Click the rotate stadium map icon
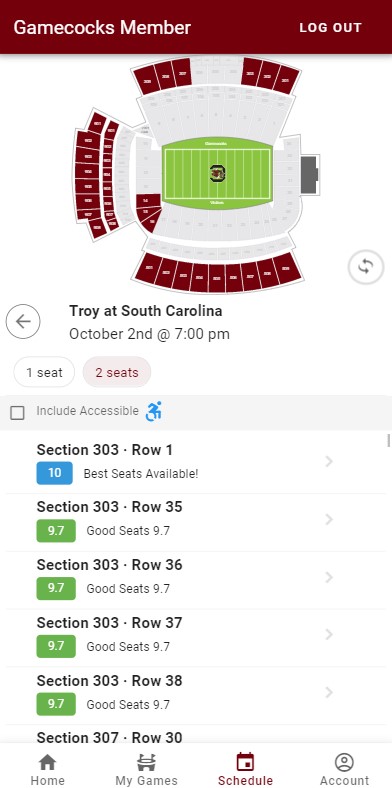 [x=366, y=267]
